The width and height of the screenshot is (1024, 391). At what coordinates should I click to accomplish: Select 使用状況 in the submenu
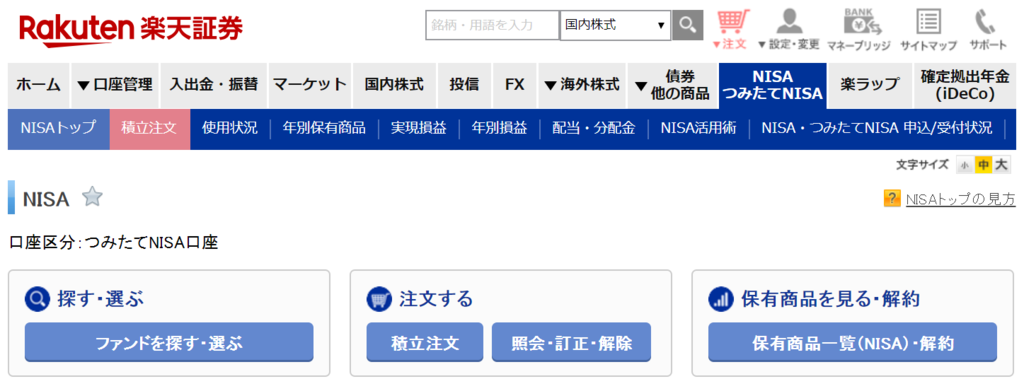point(230,129)
